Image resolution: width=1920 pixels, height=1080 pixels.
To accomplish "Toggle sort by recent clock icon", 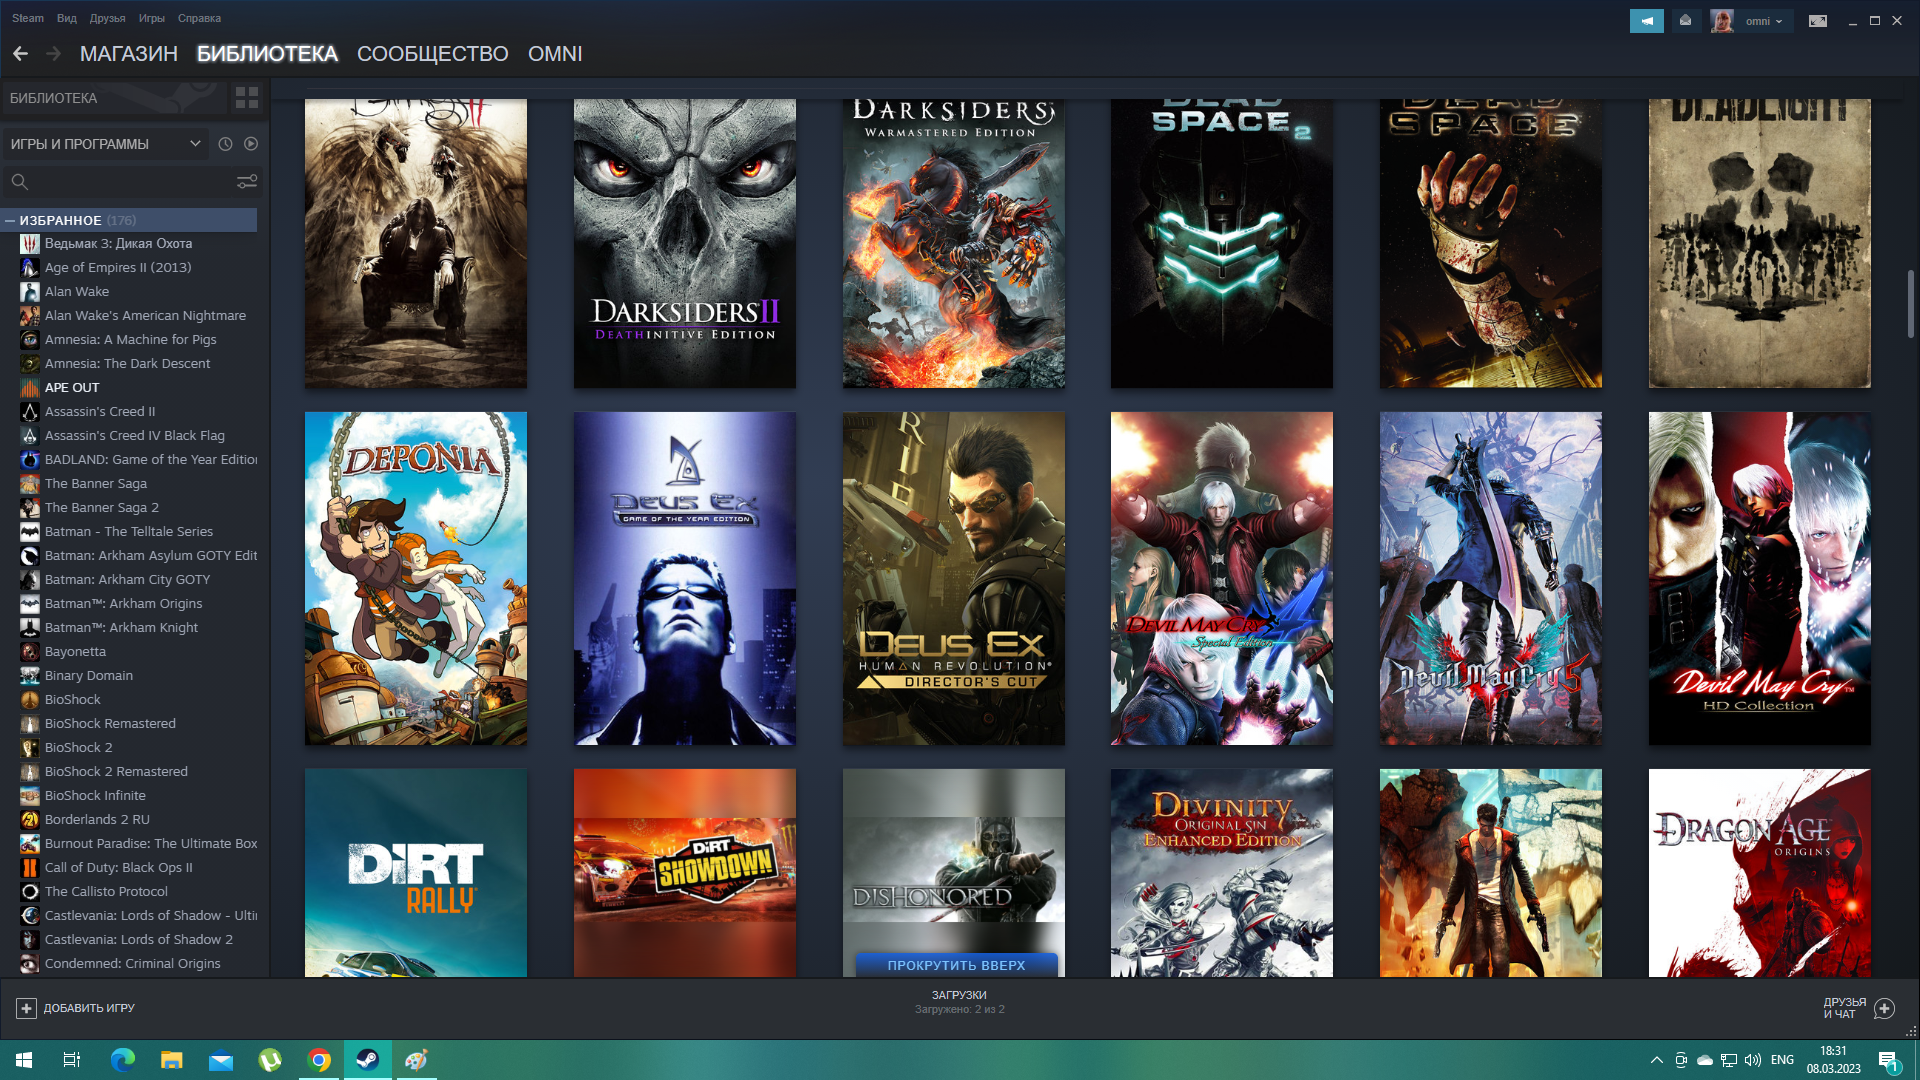I will point(225,144).
